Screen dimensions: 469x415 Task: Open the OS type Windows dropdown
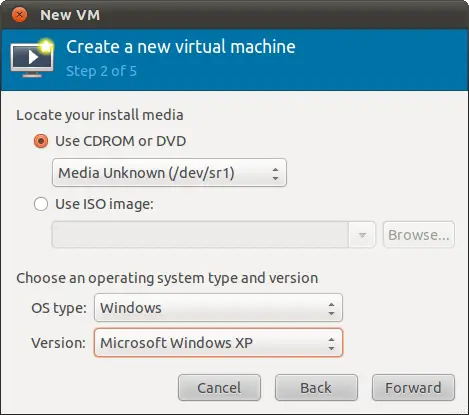click(x=218, y=308)
